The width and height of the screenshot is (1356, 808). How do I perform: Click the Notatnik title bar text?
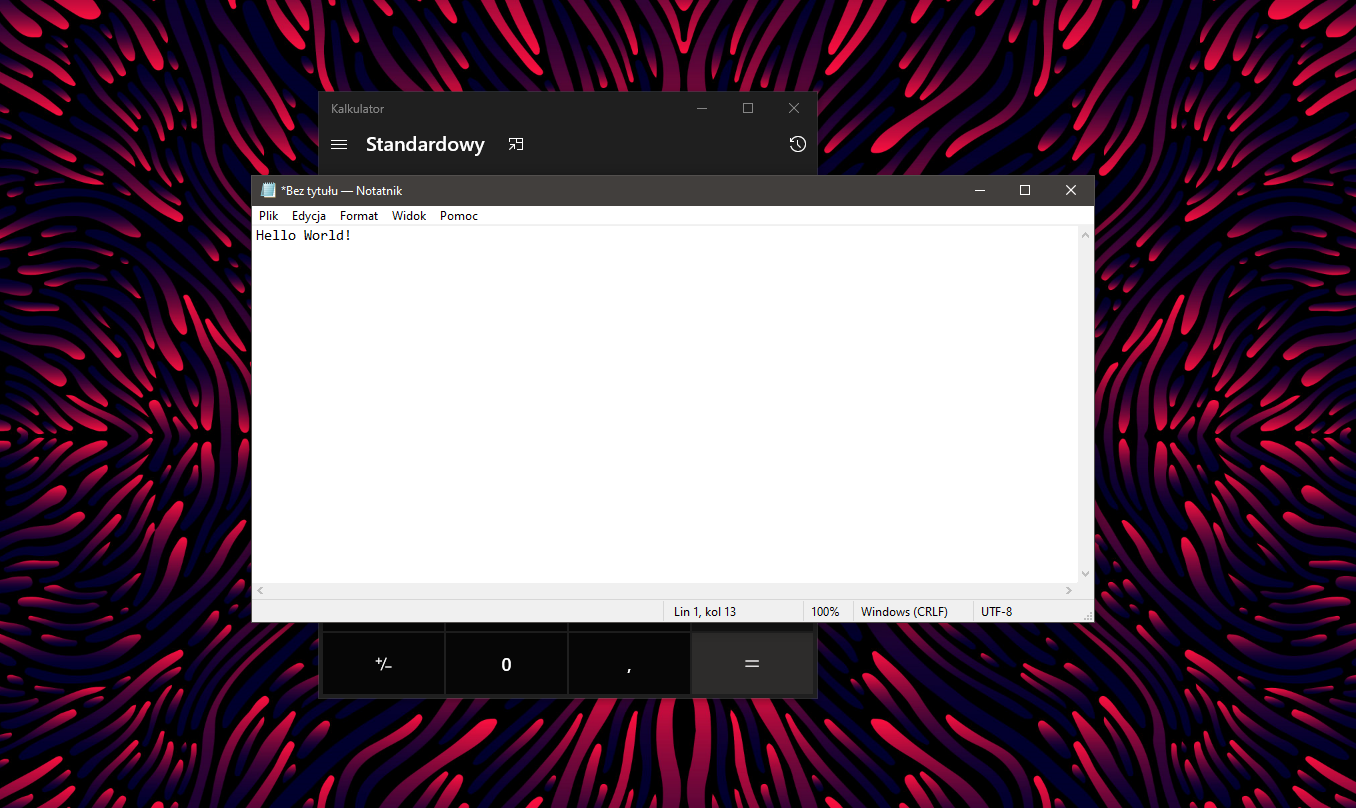point(341,190)
